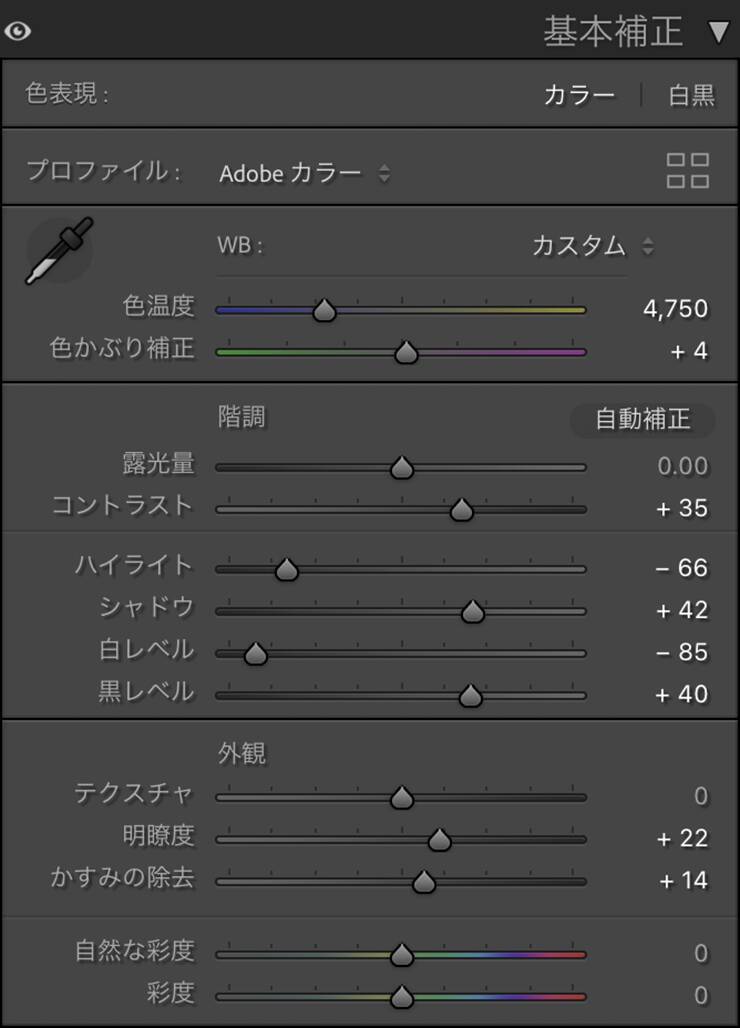The height and width of the screenshot is (1028, 740).
Task: Click the ハイライト slider handle
Action: pyautogui.click(x=287, y=570)
